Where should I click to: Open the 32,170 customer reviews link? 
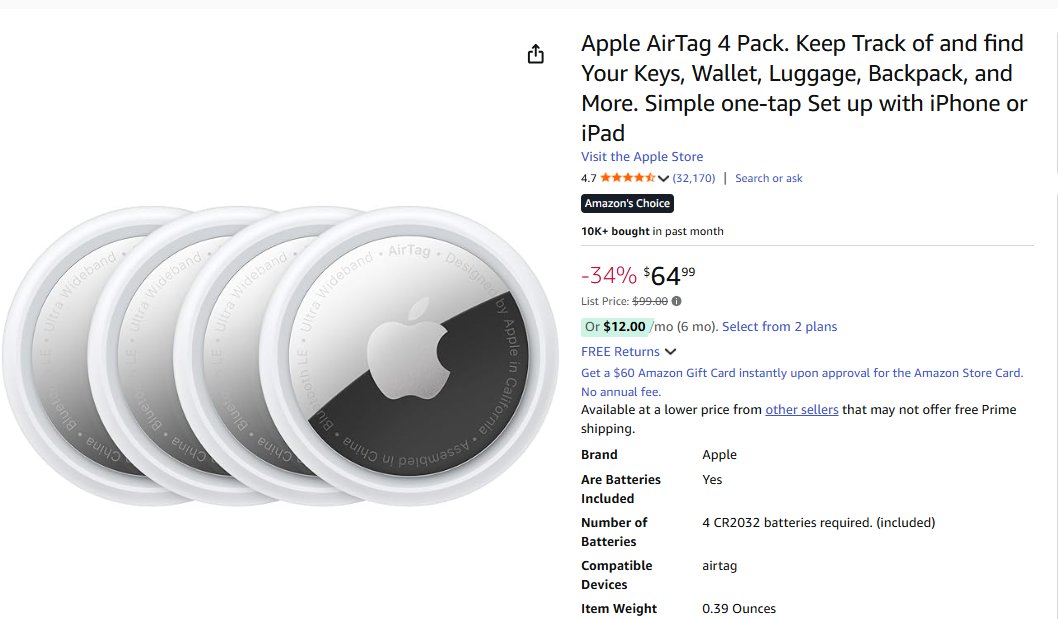click(694, 178)
